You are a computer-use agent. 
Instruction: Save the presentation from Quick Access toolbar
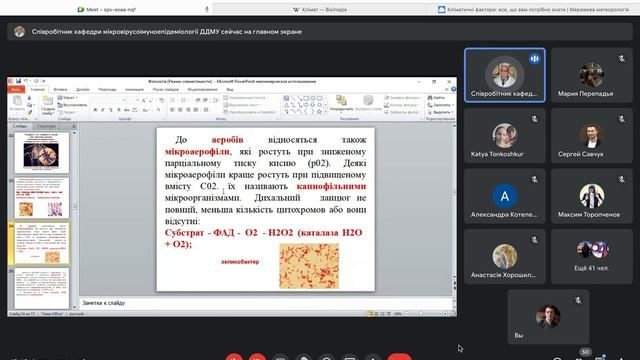click(x=18, y=81)
